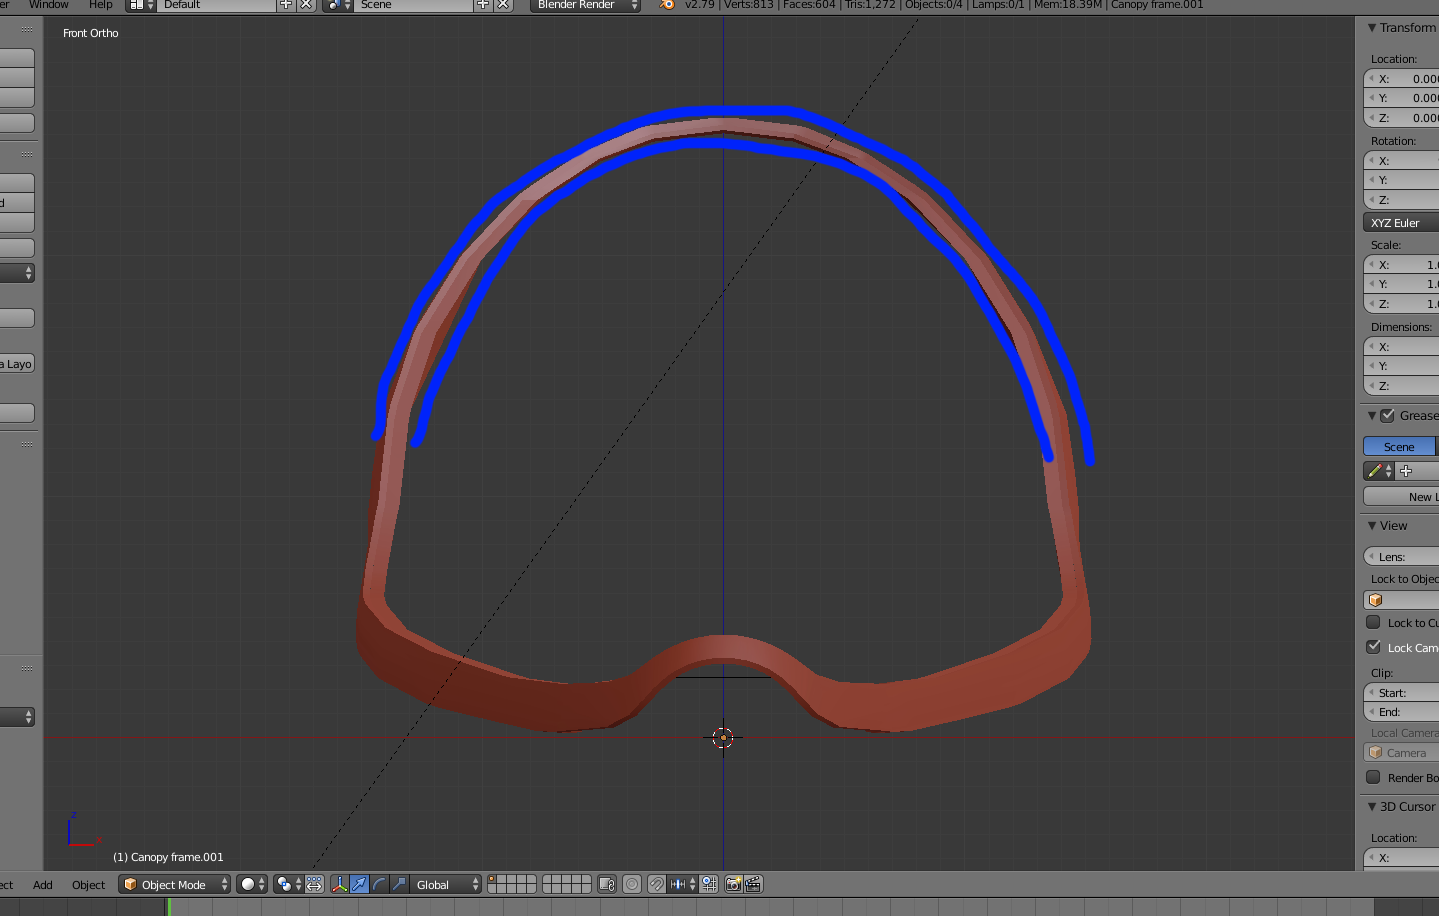Edit Location X value in Transform
The image size is (1439, 916).
[1402, 79]
